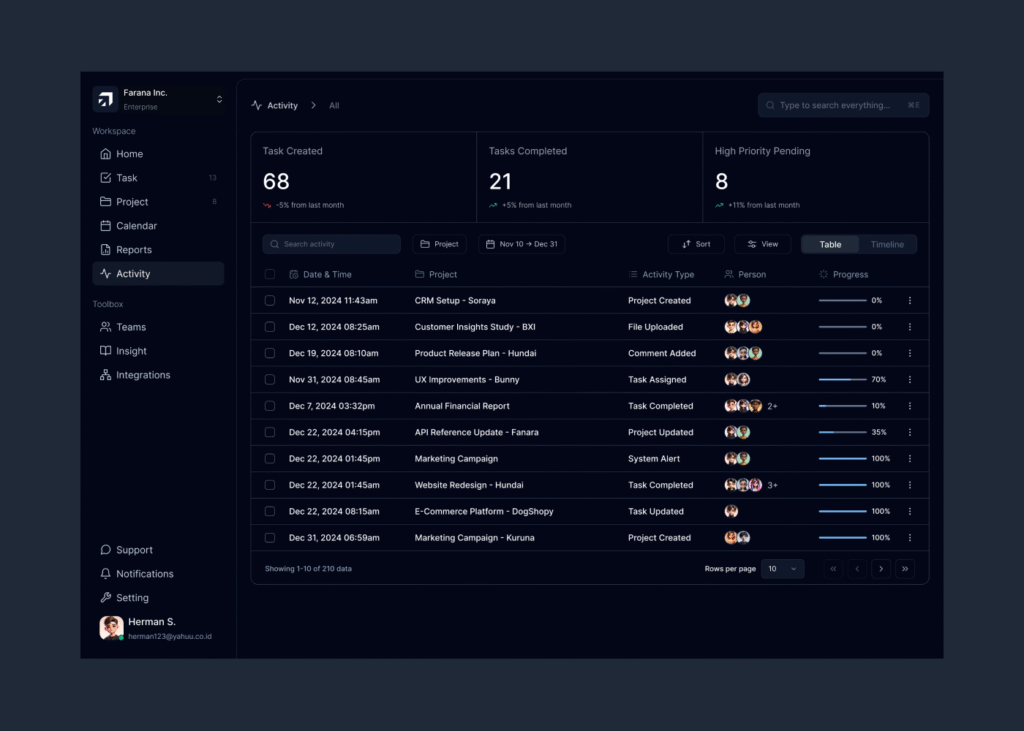Click the Project filter button

439,244
